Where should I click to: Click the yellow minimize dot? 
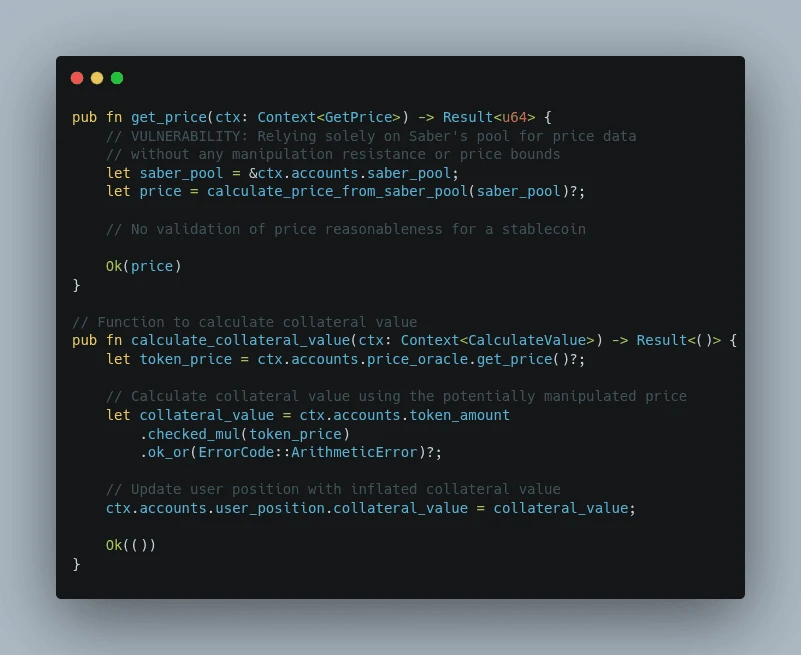pos(97,78)
